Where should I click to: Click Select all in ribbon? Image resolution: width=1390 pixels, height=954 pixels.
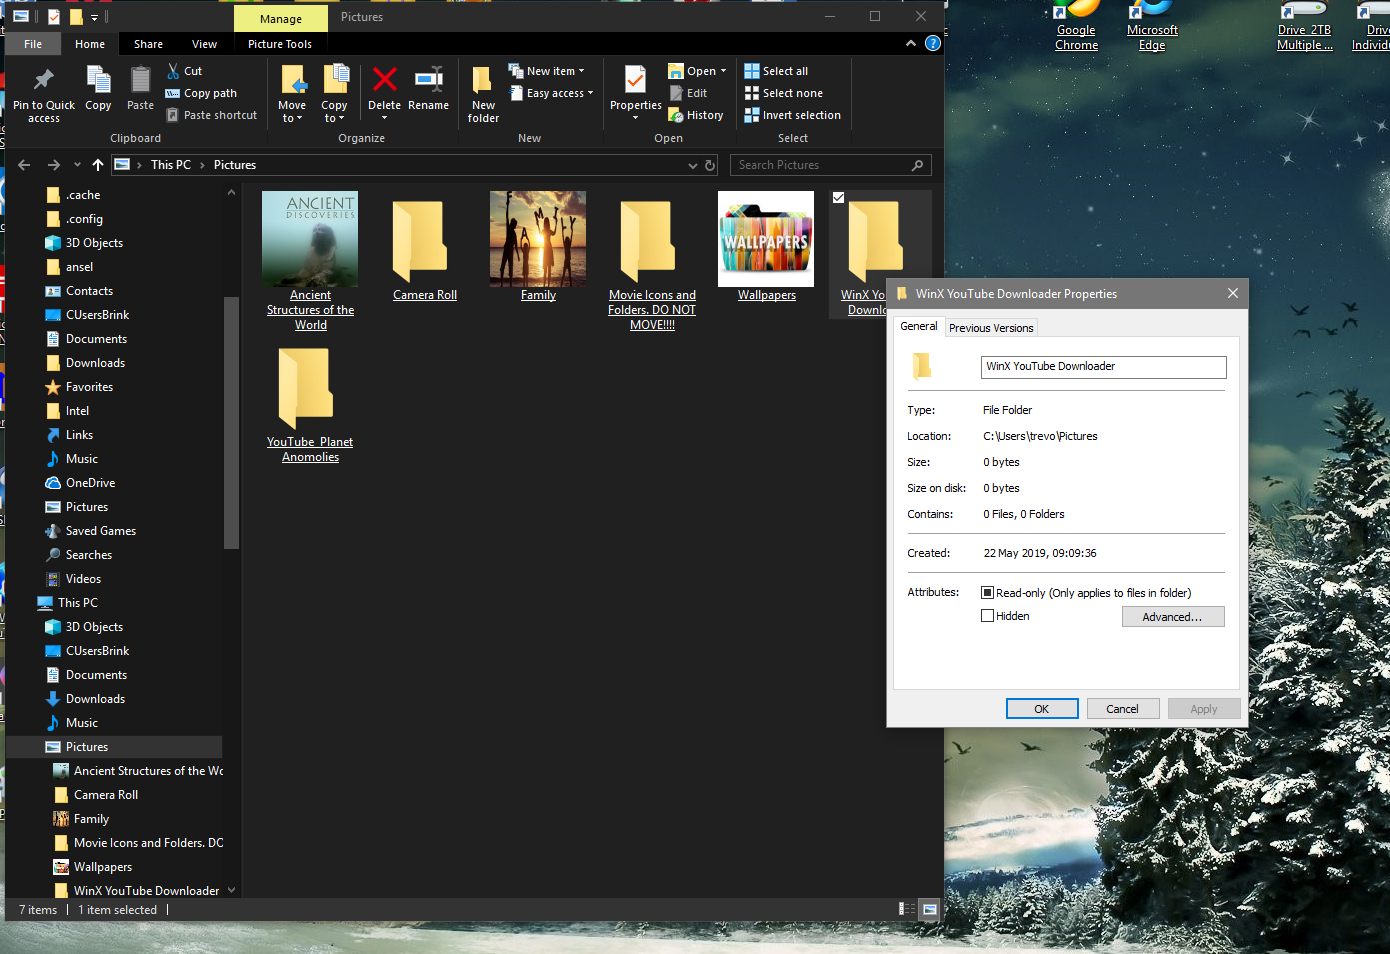(x=776, y=71)
